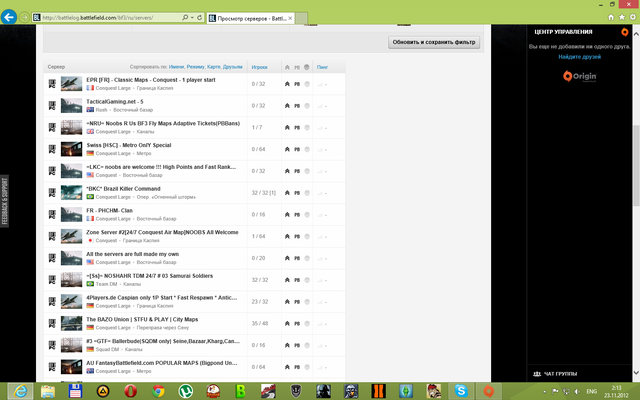This screenshot has width=640, height=400.
Task: Click bookmark icon for 4Players.de Caspian server
Action: click(x=52, y=302)
